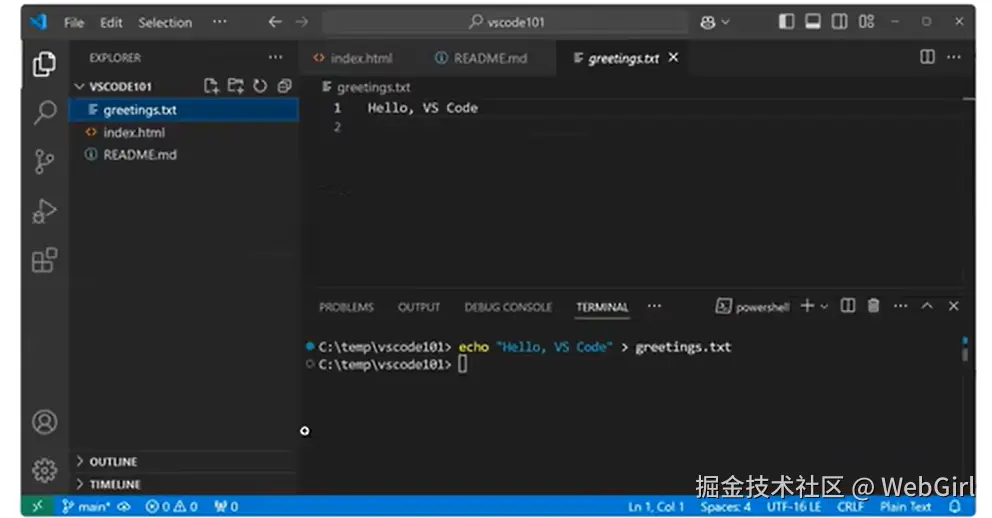This screenshot has height=518, width=992.
Task: Change encoding via UTF-16 LE
Action: 794,507
